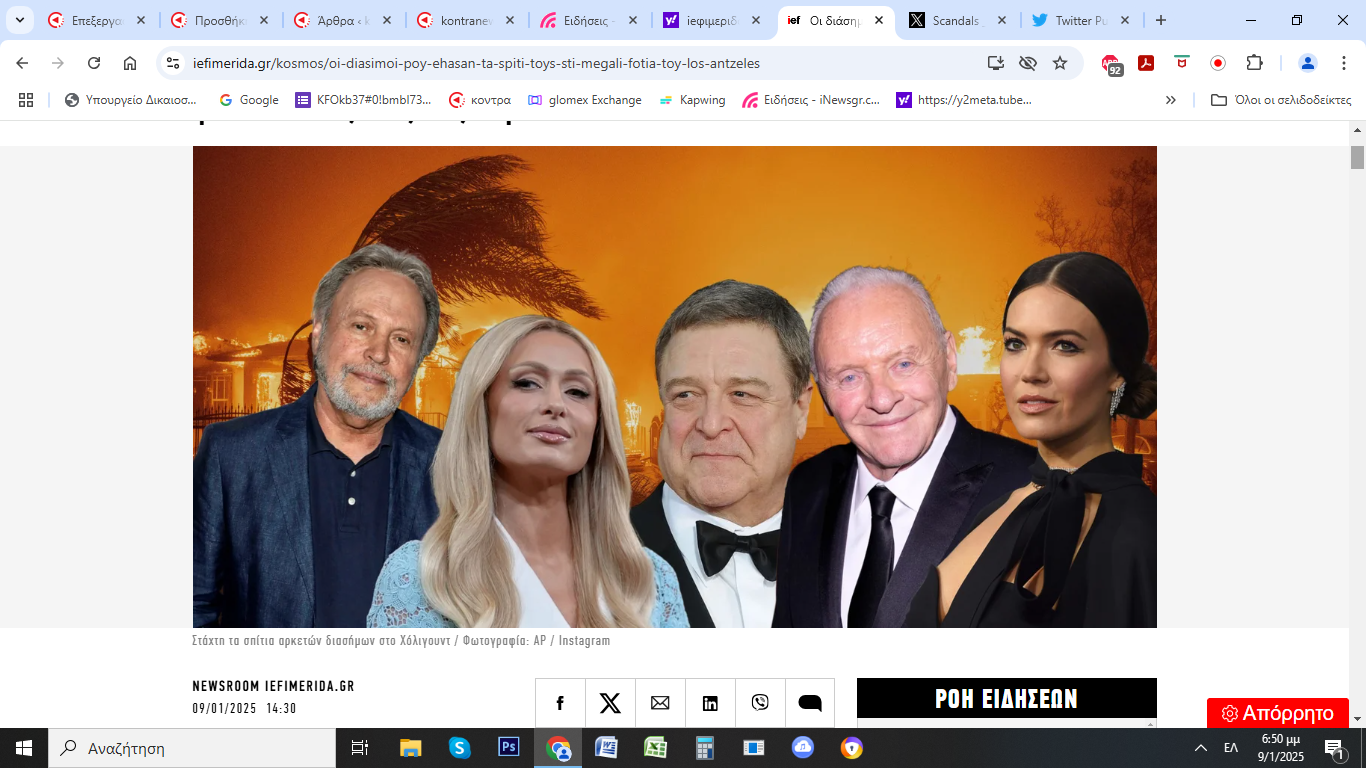Screen dimensions: 1366x768
Task: Open the glomex Exchange bookmark
Action: 585,100
